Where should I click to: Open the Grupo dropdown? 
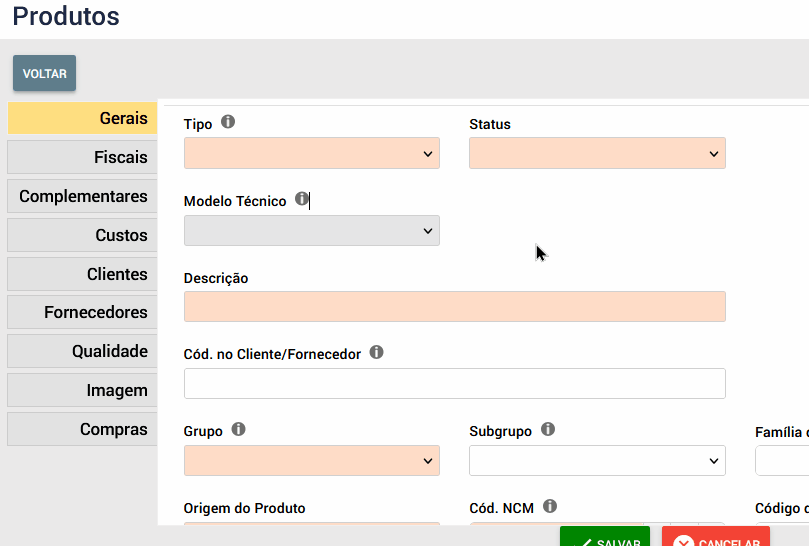tap(312, 460)
